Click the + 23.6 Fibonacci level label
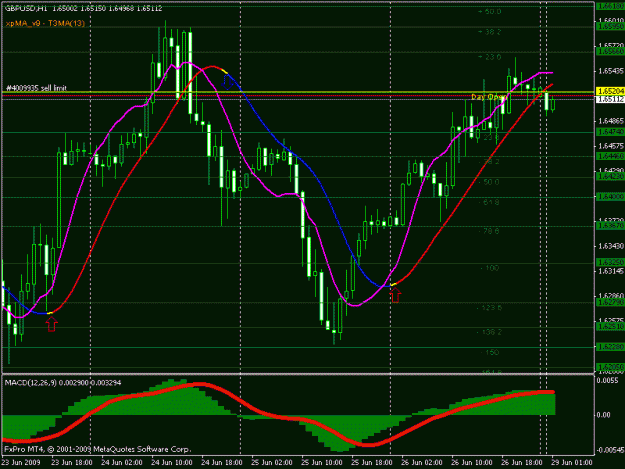The width and height of the screenshot is (625, 469). coord(489,57)
